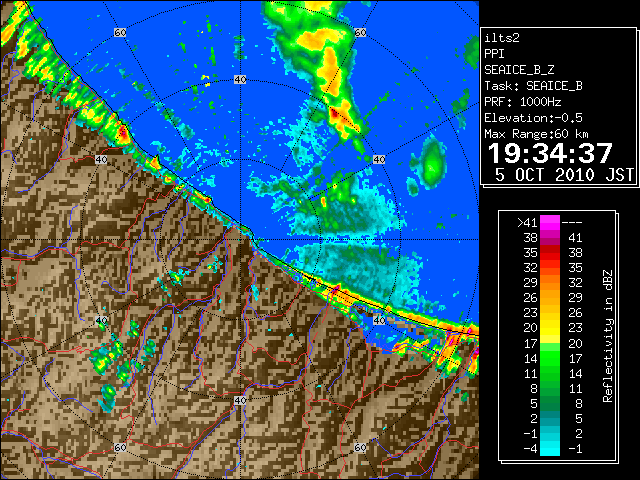640x480 pixels.
Task: Select the "PPI" scan type label
Action: [494, 54]
